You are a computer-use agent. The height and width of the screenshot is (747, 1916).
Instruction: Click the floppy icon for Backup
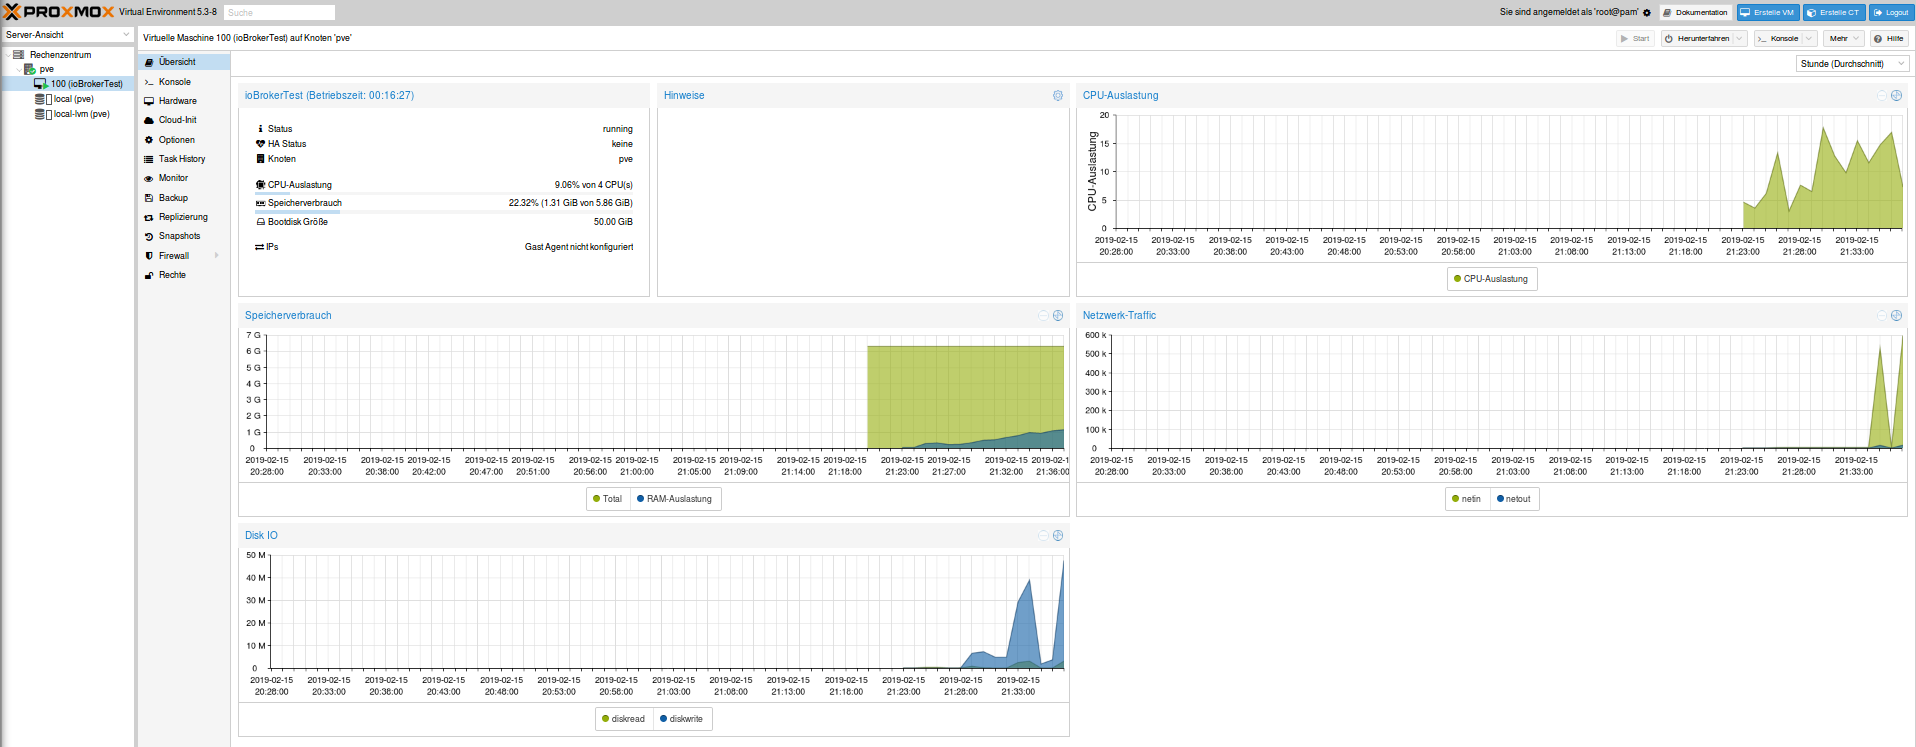(149, 198)
